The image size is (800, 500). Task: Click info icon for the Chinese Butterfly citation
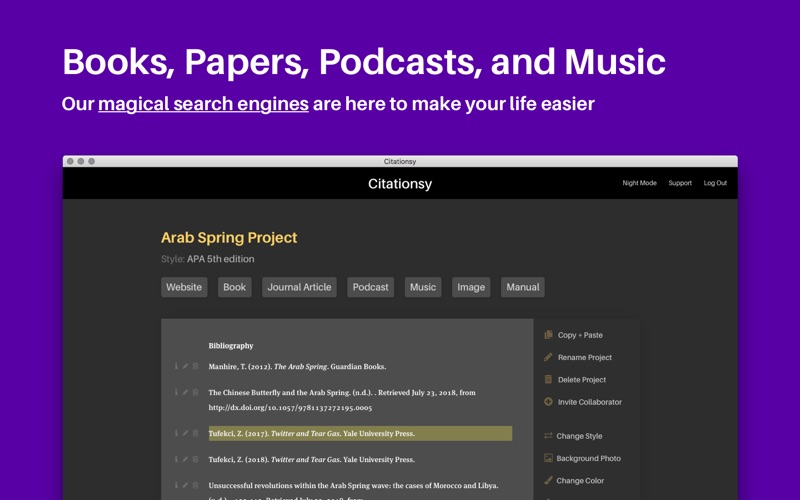(x=176, y=392)
